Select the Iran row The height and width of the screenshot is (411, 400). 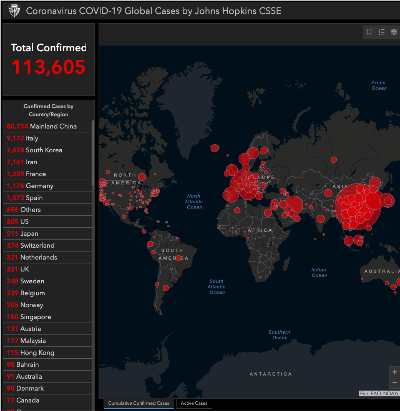47,162
